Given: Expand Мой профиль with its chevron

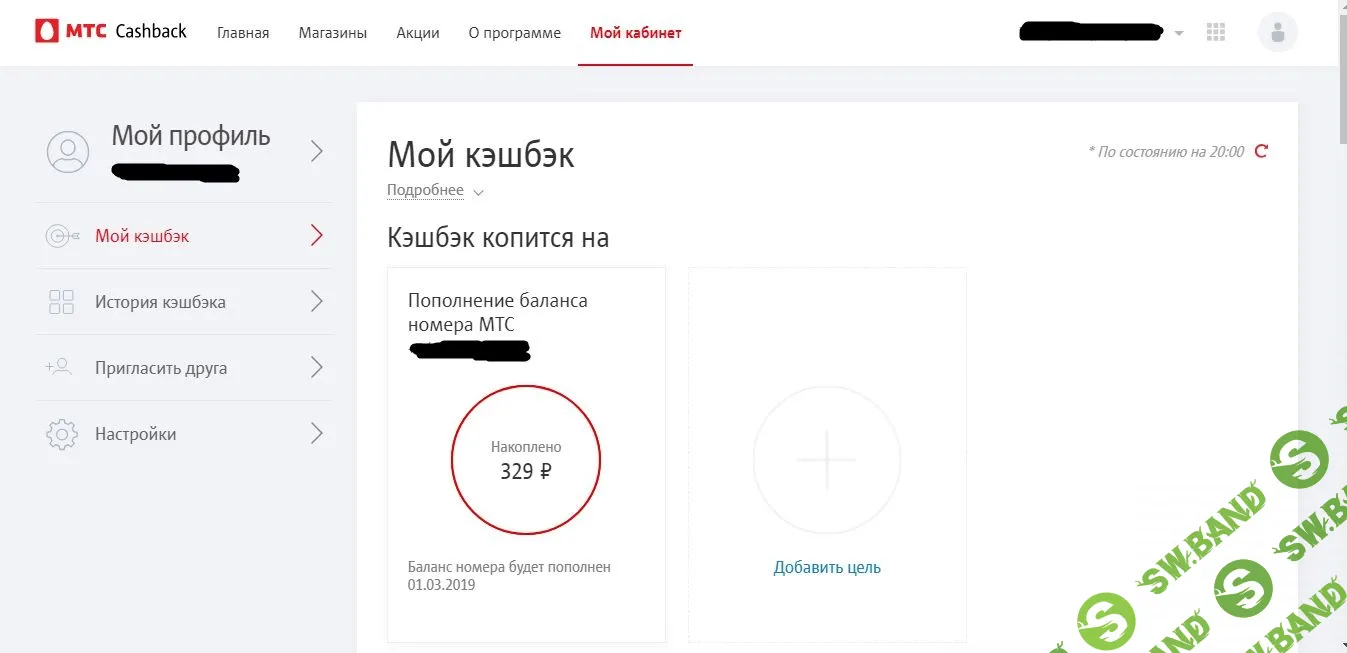Looking at the screenshot, I should pyautogui.click(x=316, y=150).
